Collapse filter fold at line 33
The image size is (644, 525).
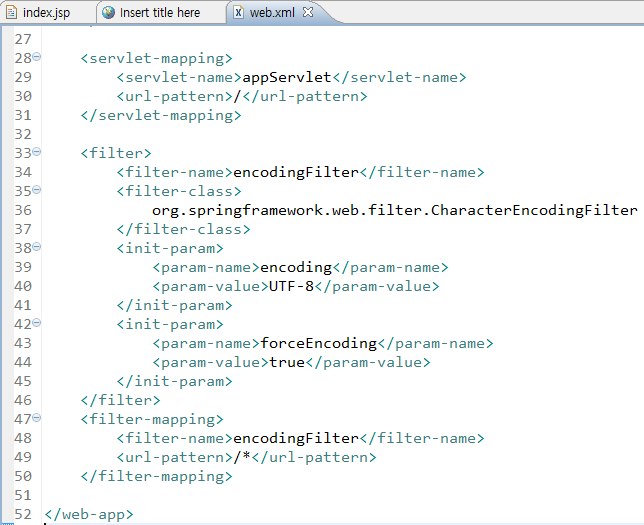[37, 152]
